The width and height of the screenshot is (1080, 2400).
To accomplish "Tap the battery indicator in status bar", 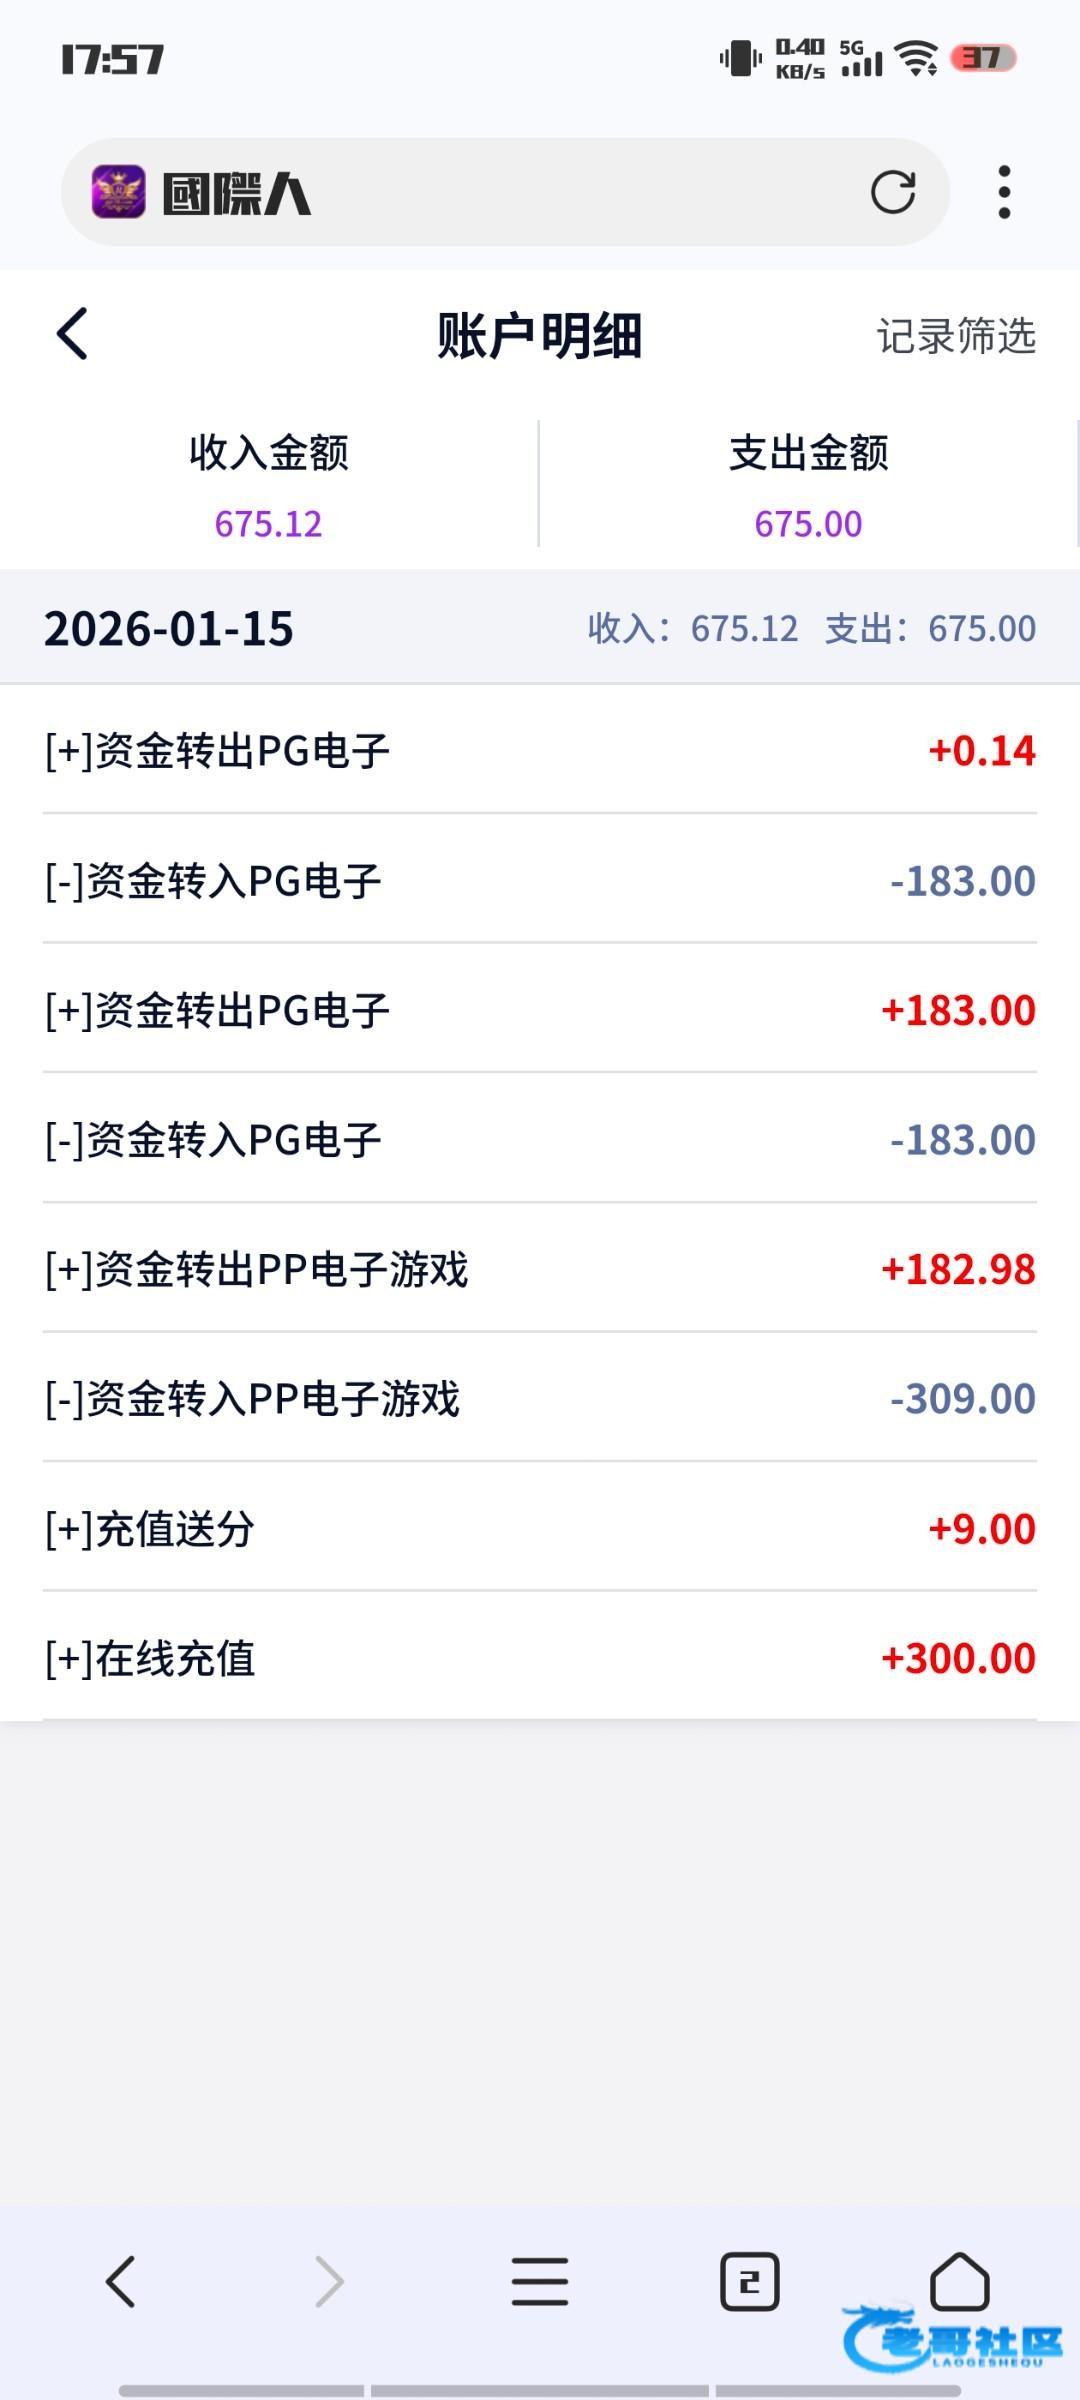I will (982, 59).
